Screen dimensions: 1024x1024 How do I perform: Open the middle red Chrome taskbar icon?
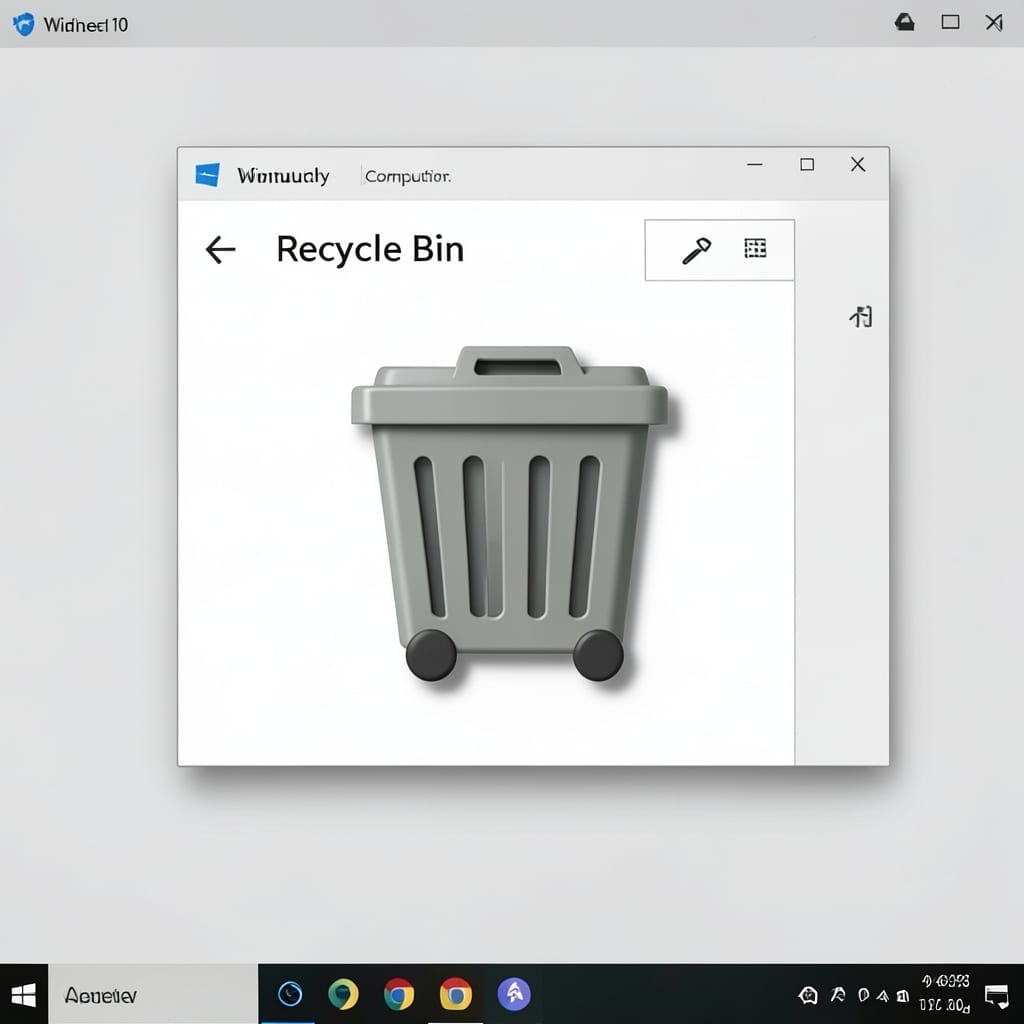click(x=398, y=995)
